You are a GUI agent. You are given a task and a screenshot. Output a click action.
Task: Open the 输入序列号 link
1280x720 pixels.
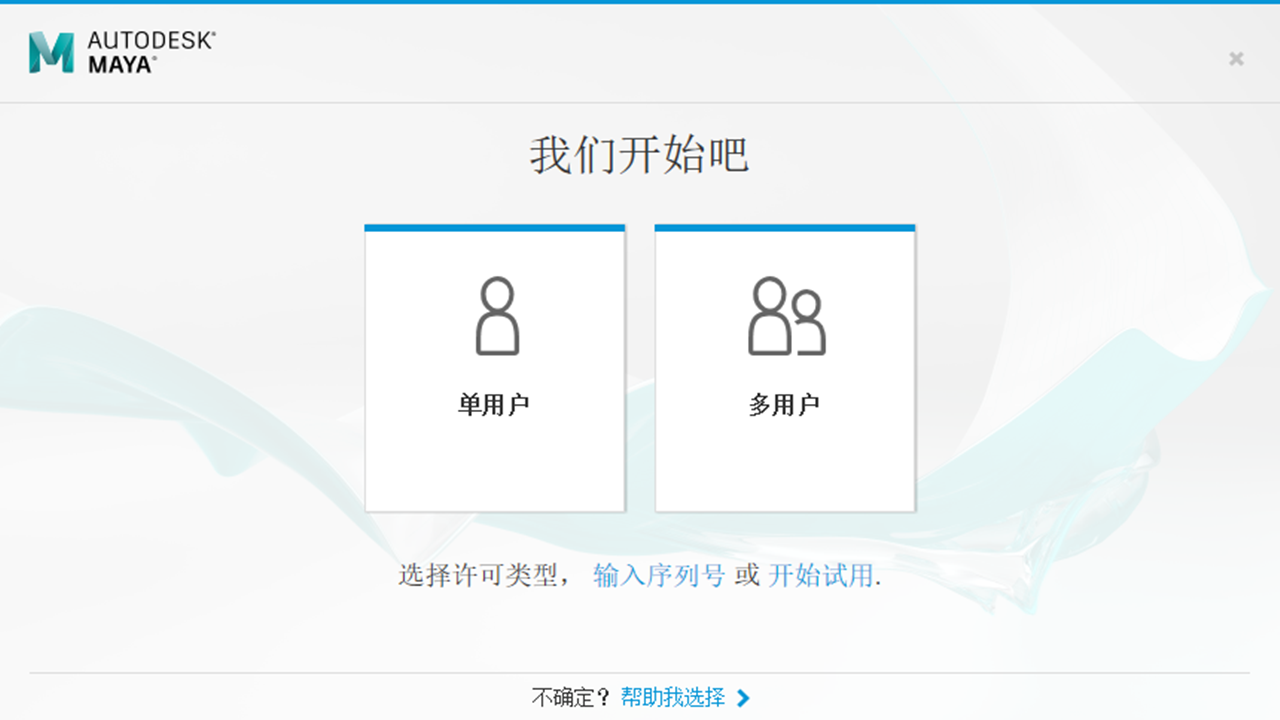point(659,576)
